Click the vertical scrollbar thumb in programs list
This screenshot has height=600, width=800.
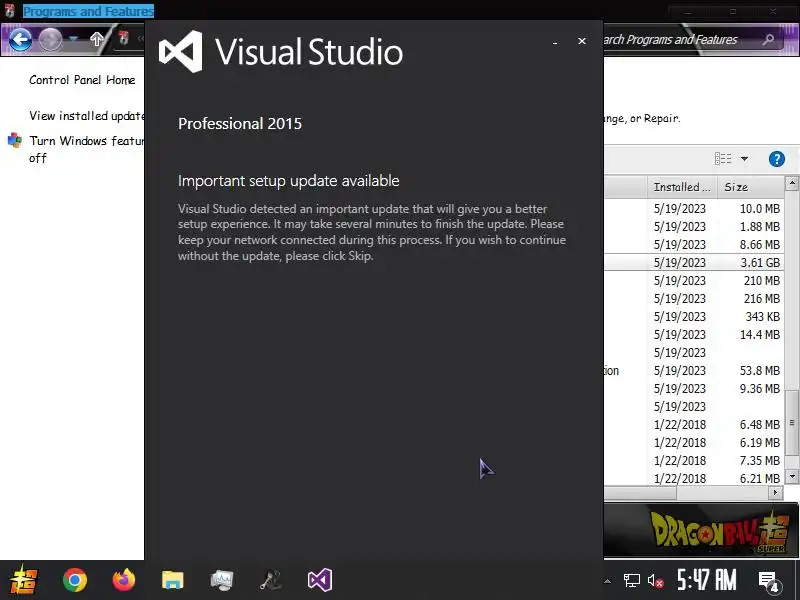pyautogui.click(x=792, y=422)
